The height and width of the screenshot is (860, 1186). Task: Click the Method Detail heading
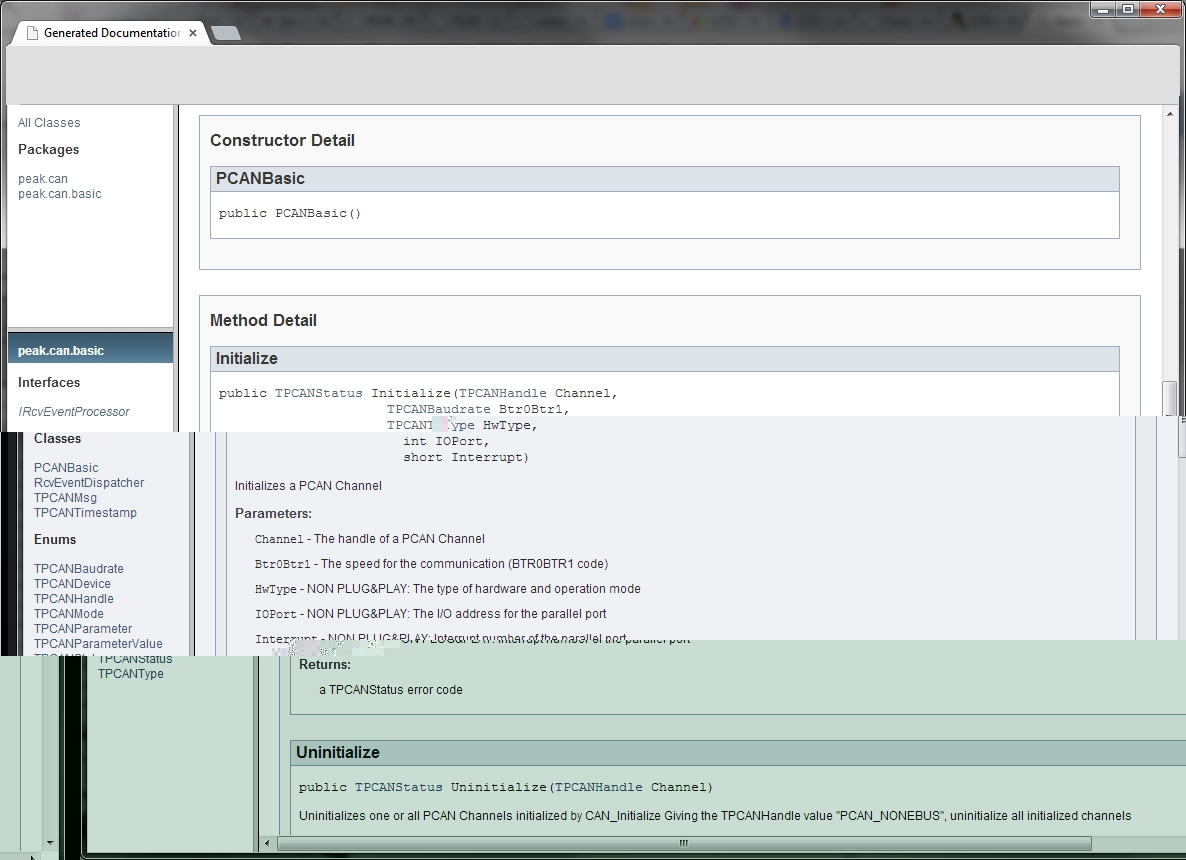pyautogui.click(x=263, y=321)
